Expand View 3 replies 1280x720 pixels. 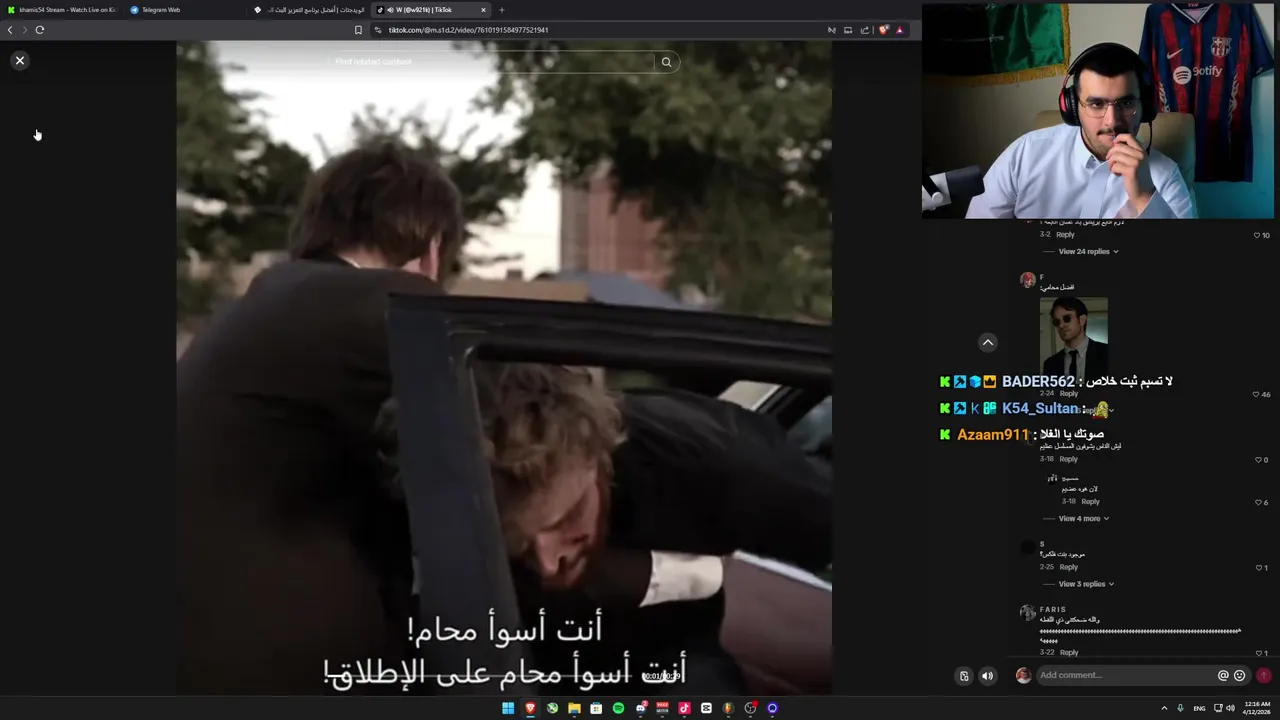point(1086,584)
